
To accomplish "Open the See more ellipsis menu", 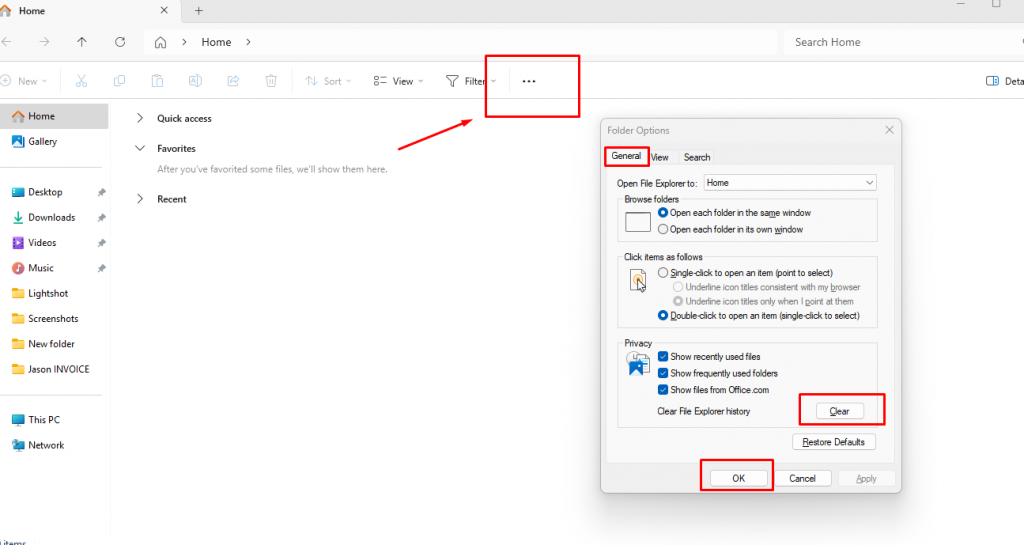I will [529, 81].
